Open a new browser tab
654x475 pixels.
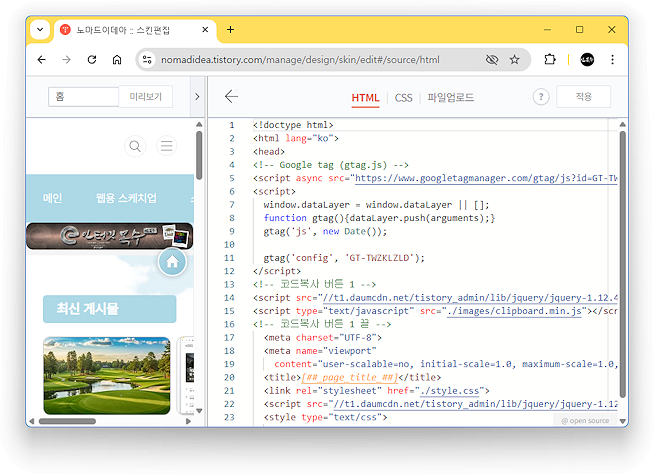(x=230, y=30)
